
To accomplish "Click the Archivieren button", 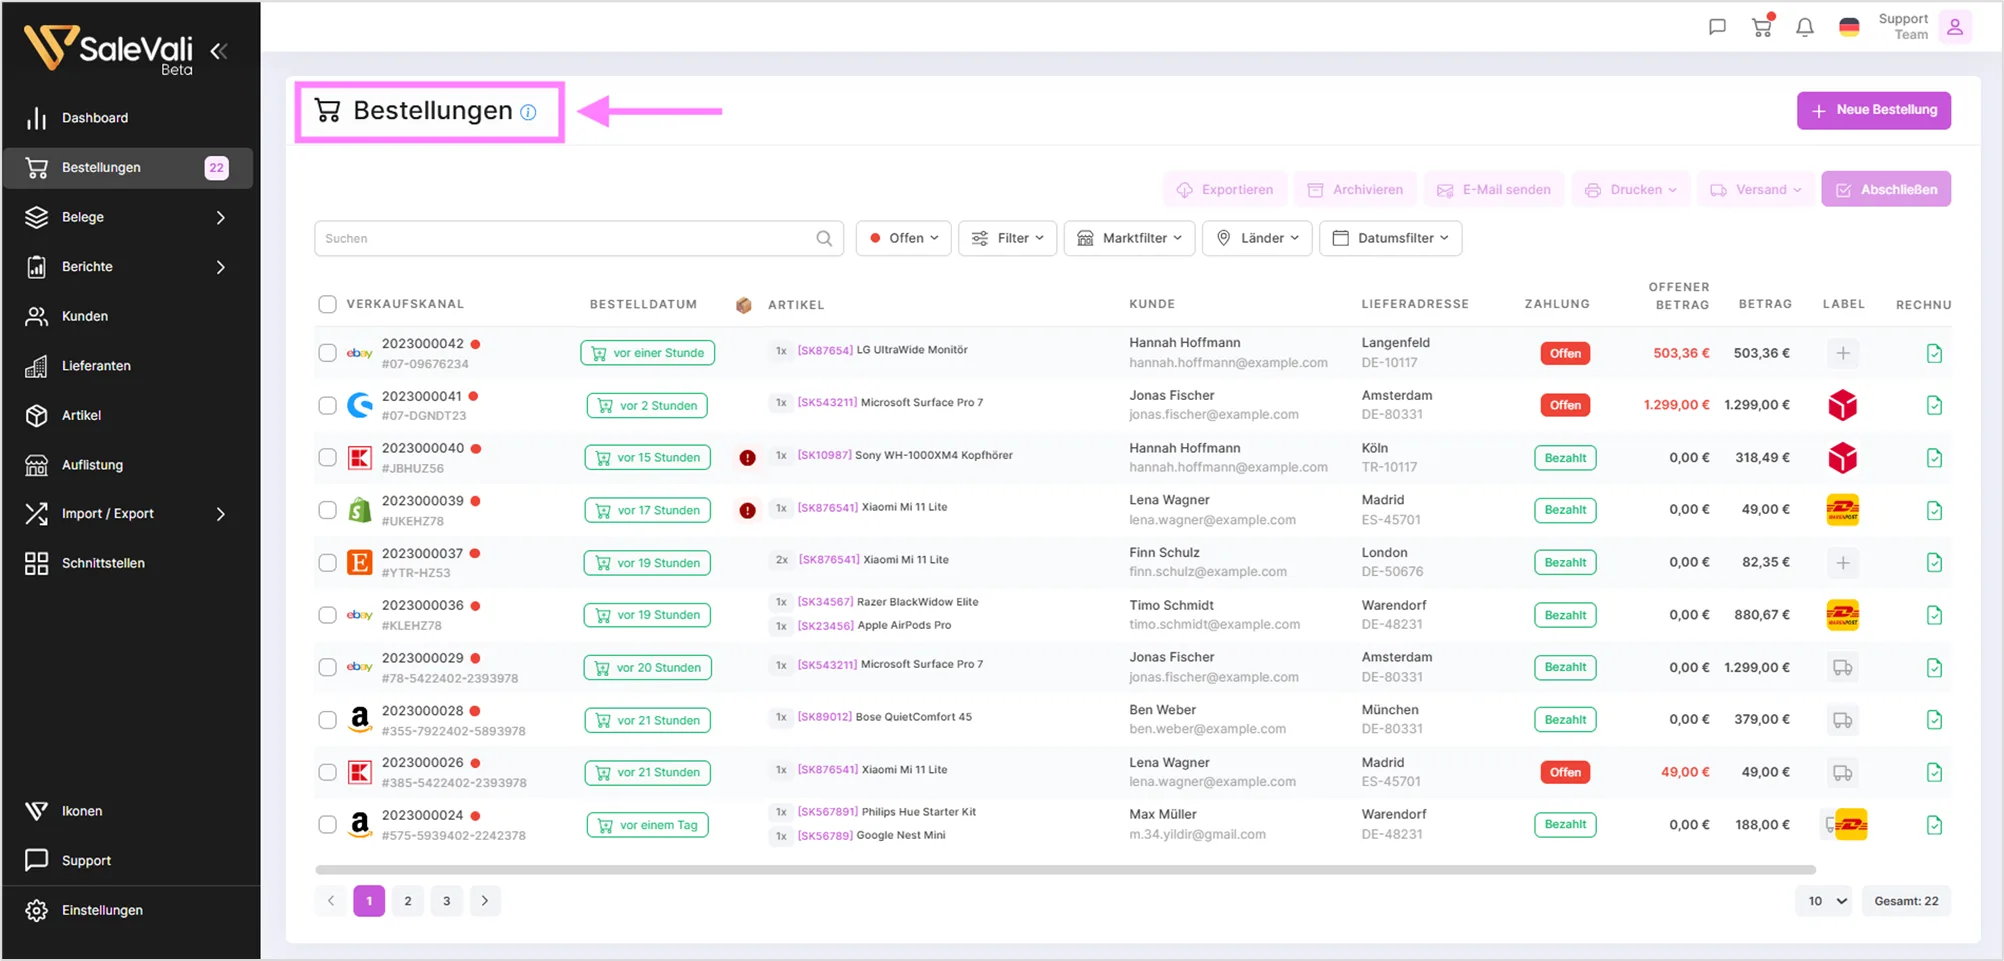I will tap(1355, 190).
